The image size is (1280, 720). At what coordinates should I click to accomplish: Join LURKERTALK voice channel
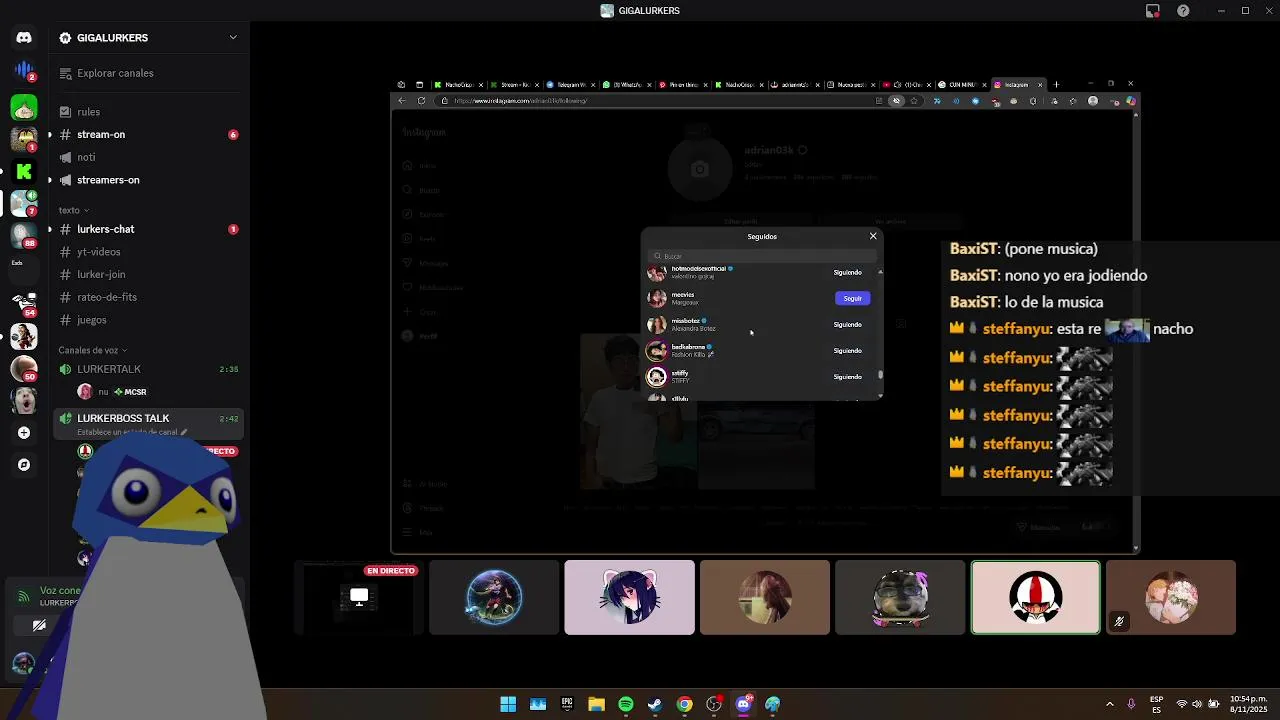tap(148, 369)
